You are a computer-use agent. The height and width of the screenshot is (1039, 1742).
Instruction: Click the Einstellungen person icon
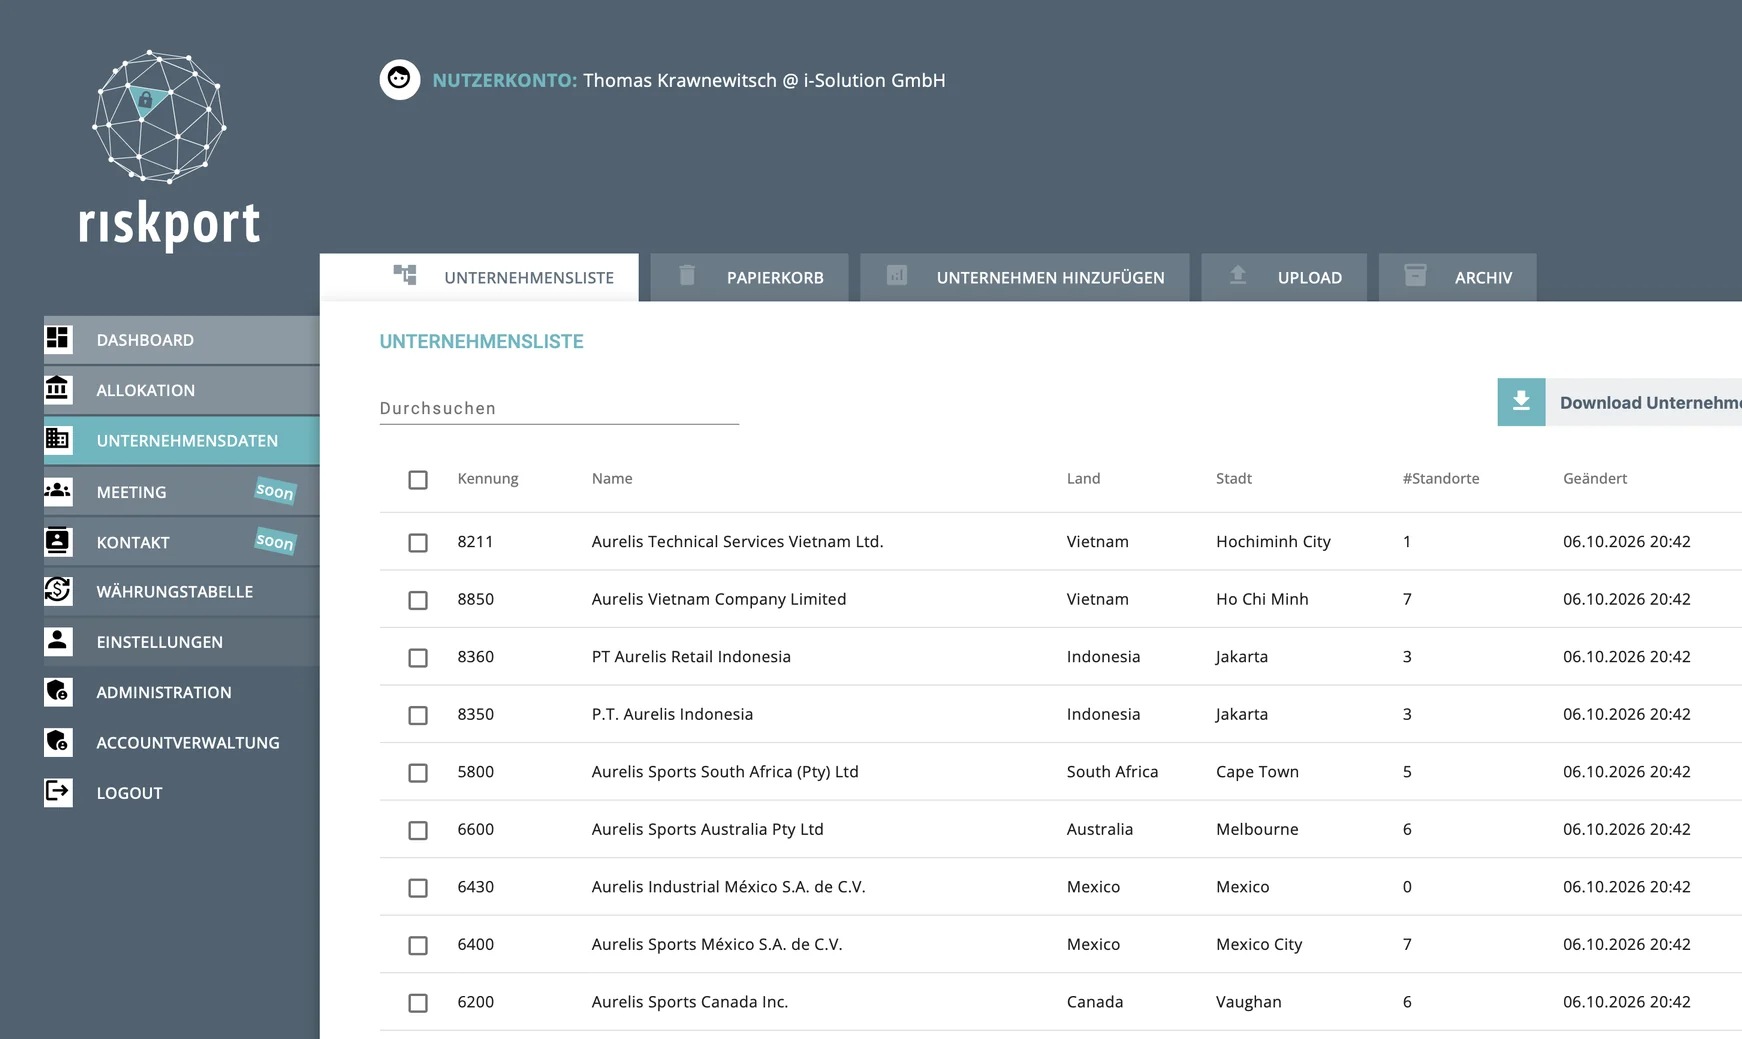pyautogui.click(x=58, y=641)
